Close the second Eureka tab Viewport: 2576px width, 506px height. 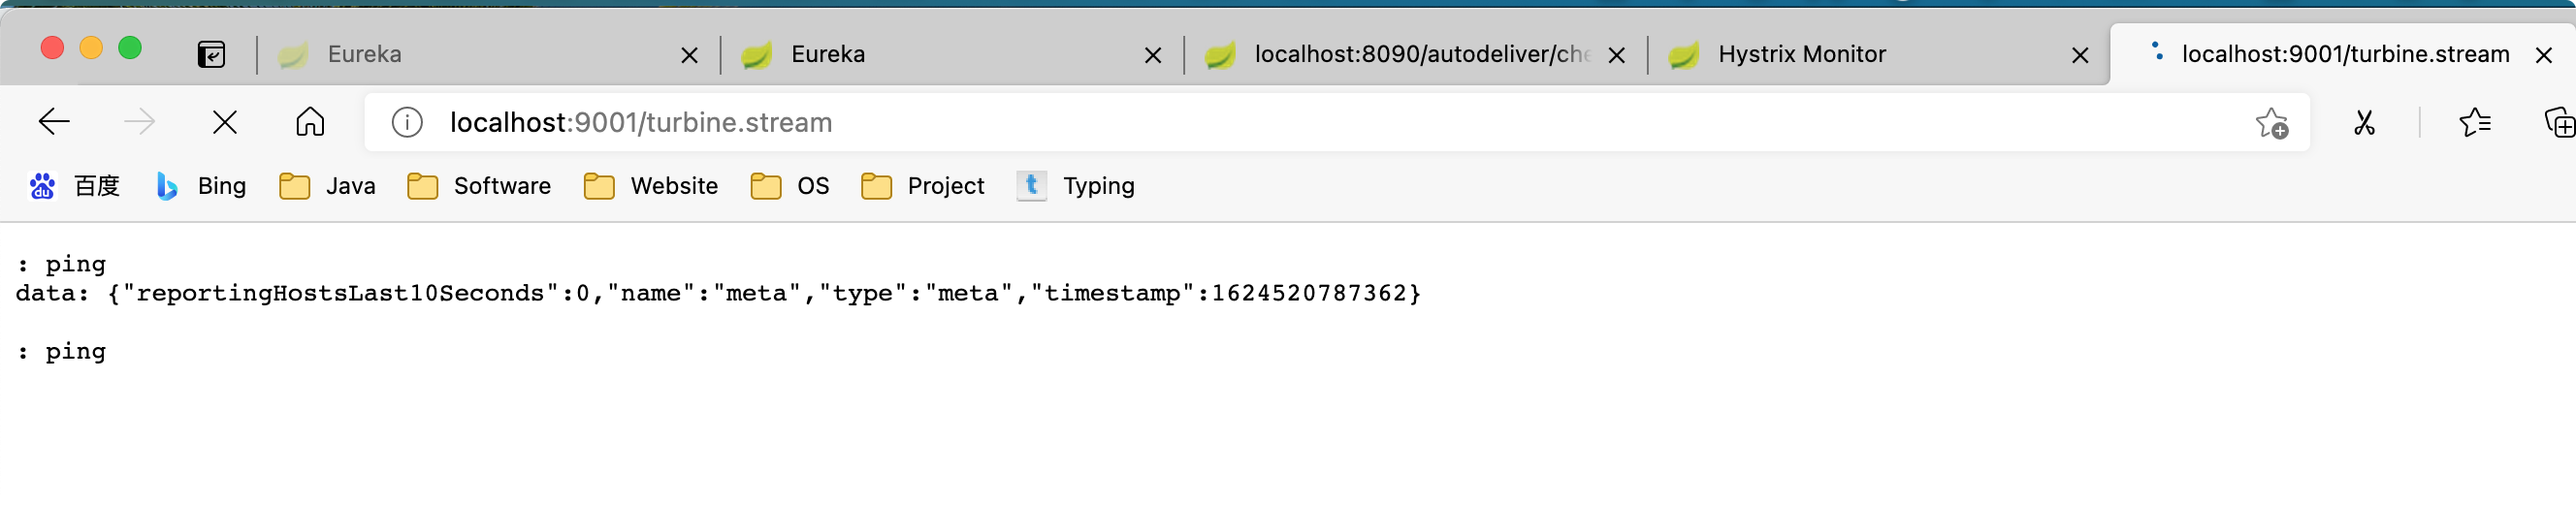pos(1152,55)
